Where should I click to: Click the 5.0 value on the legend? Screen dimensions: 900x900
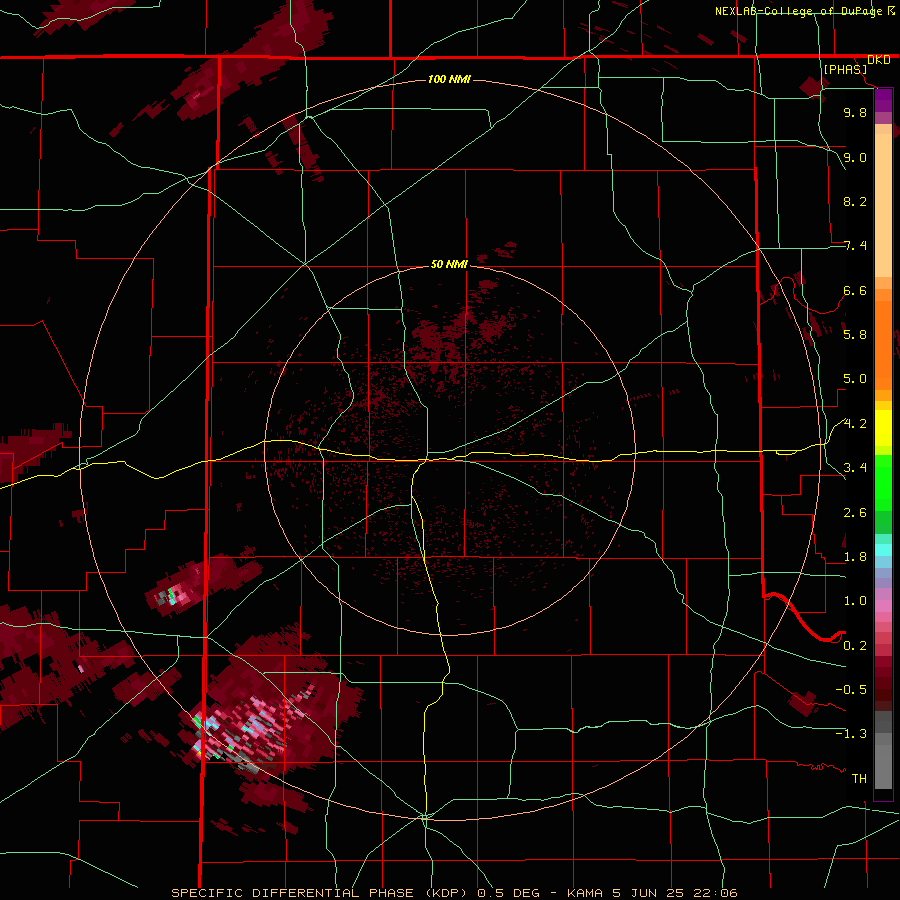coord(855,379)
